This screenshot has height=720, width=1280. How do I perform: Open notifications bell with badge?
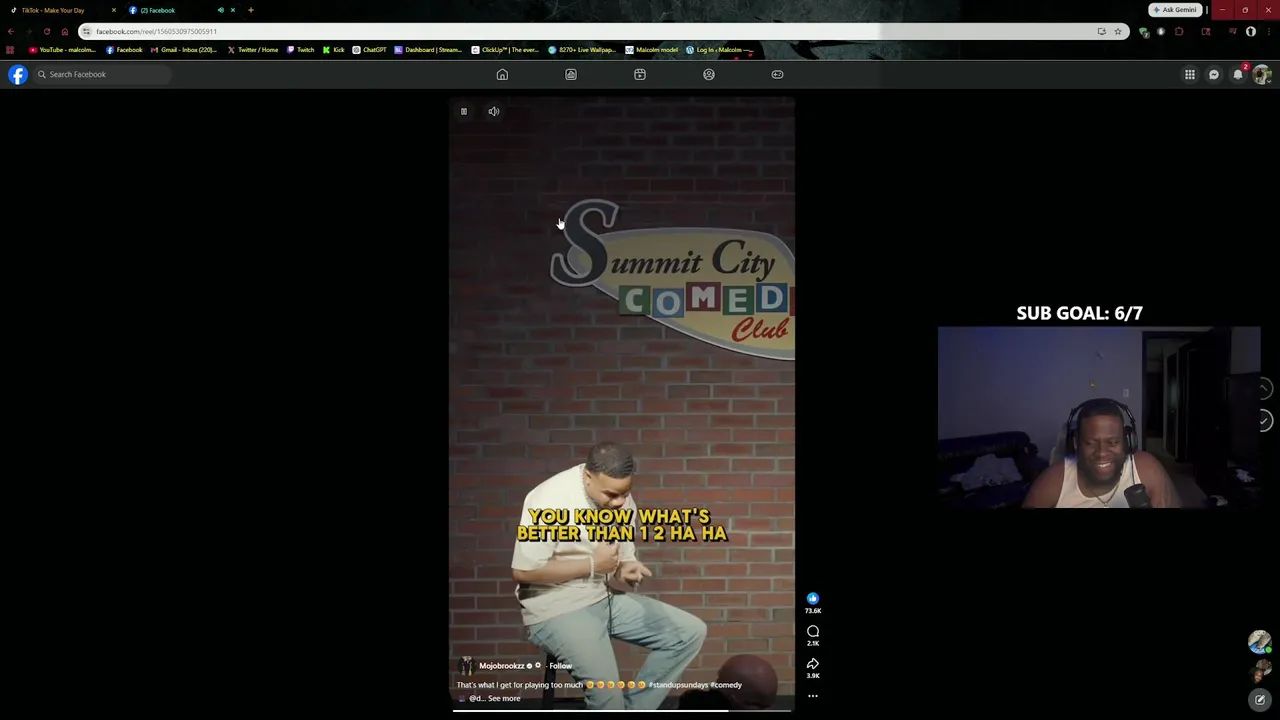click(x=1238, y=74)
